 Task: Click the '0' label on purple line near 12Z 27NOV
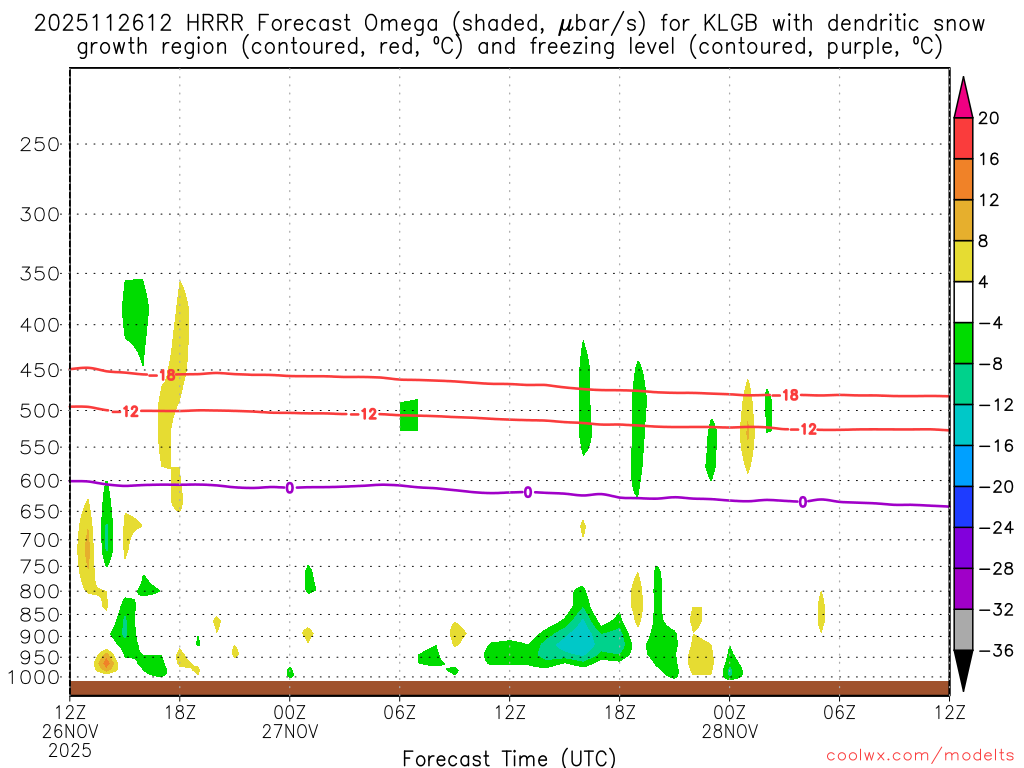[x=528, y=492]
